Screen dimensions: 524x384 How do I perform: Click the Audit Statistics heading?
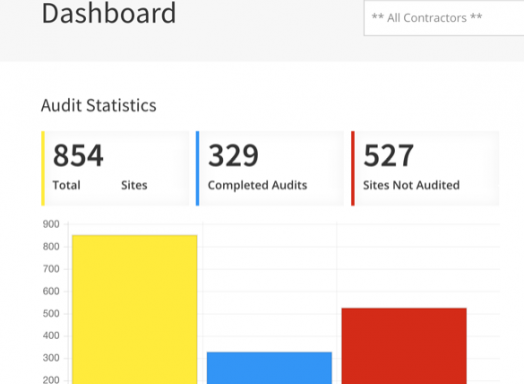99,106
